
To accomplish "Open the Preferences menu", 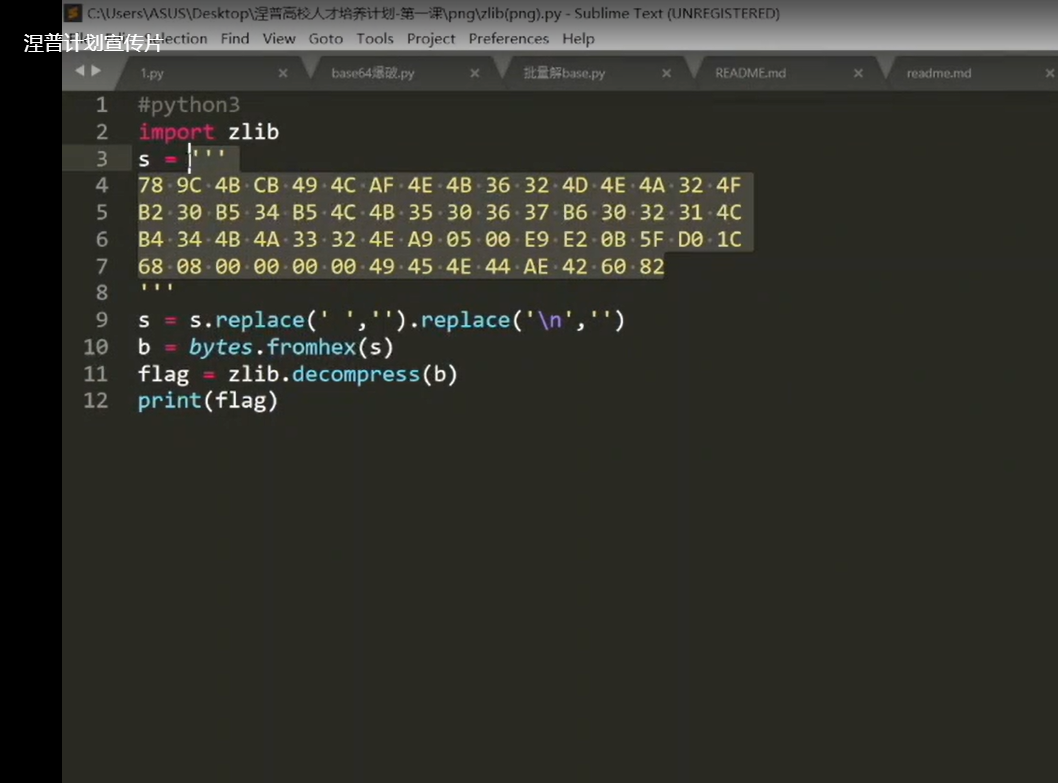I will (x=509, y=39).
